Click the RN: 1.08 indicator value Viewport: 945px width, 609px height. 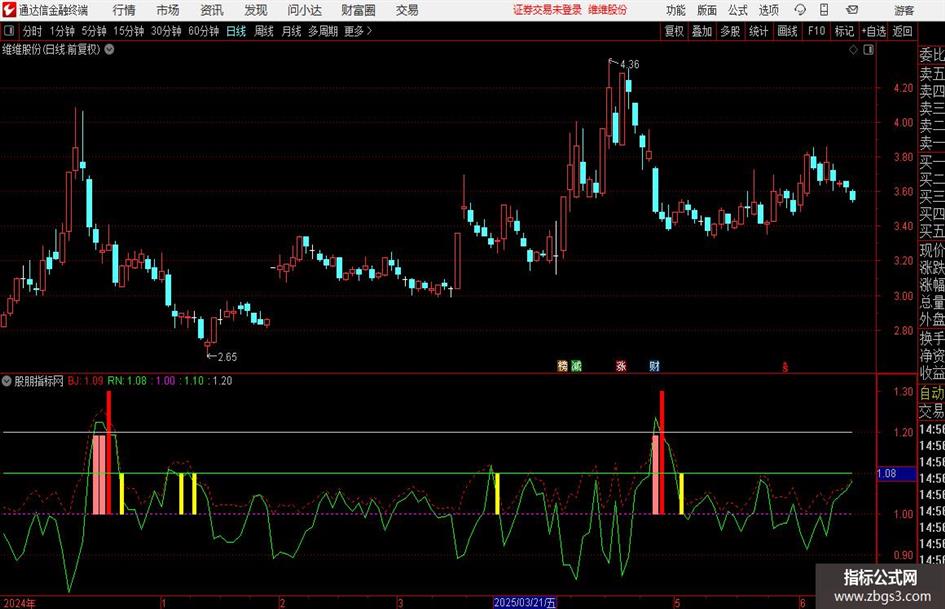(x=127, y=380)
